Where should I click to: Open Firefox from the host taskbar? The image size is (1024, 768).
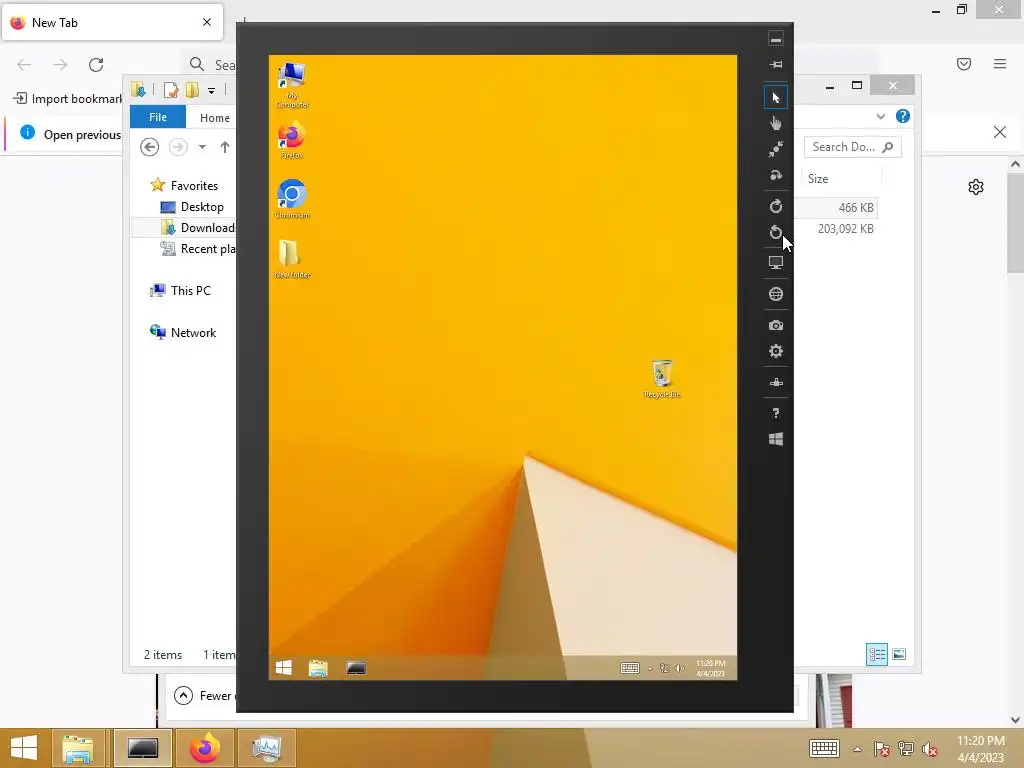point(205,748)
